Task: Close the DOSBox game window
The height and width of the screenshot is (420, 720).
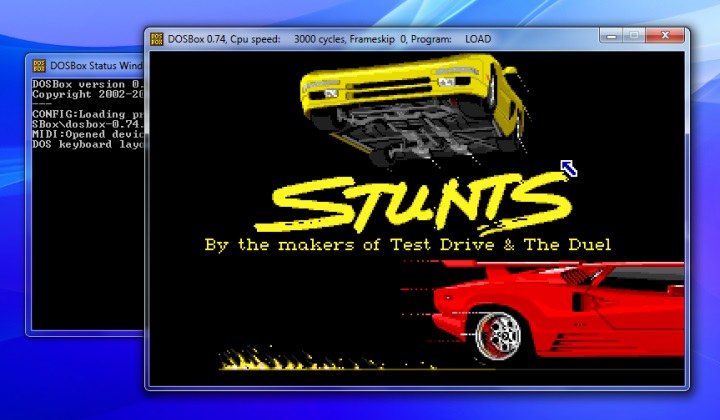Action: (x=665, y=36)
